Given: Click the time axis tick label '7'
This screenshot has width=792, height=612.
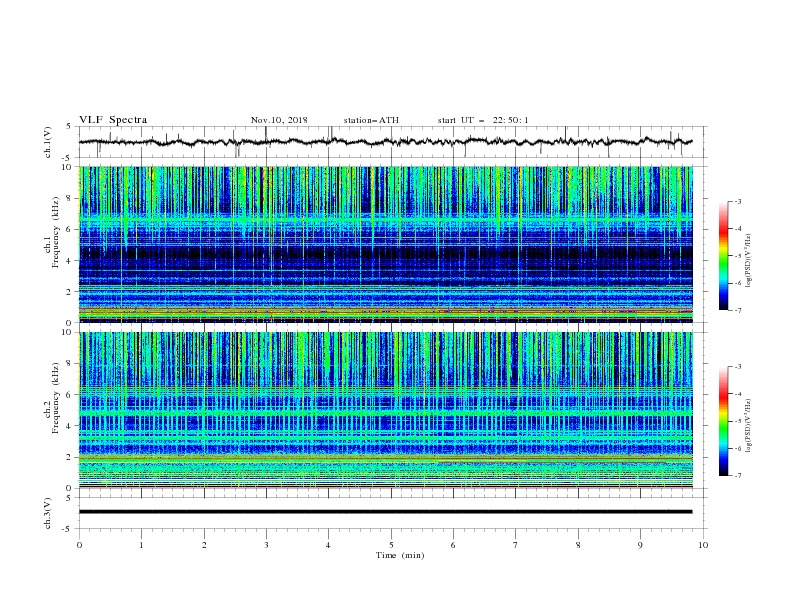Looking at the screenshot, I should point(516,545).
